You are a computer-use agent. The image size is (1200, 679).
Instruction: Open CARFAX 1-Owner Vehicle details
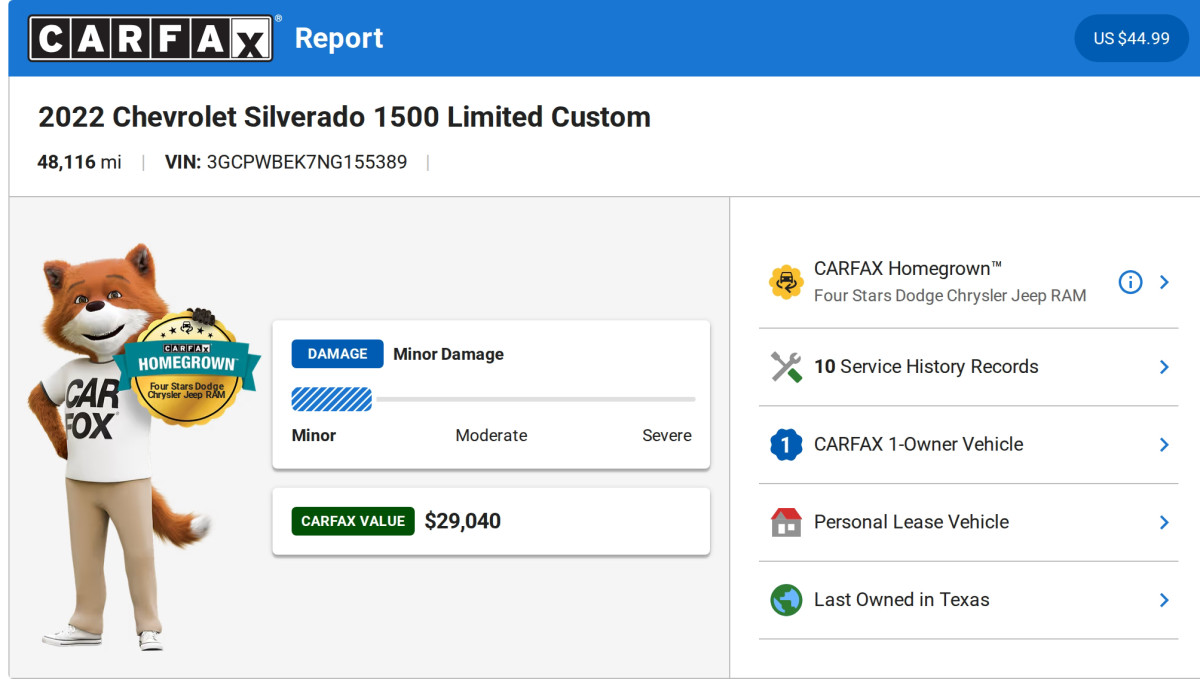click(968, 444)
